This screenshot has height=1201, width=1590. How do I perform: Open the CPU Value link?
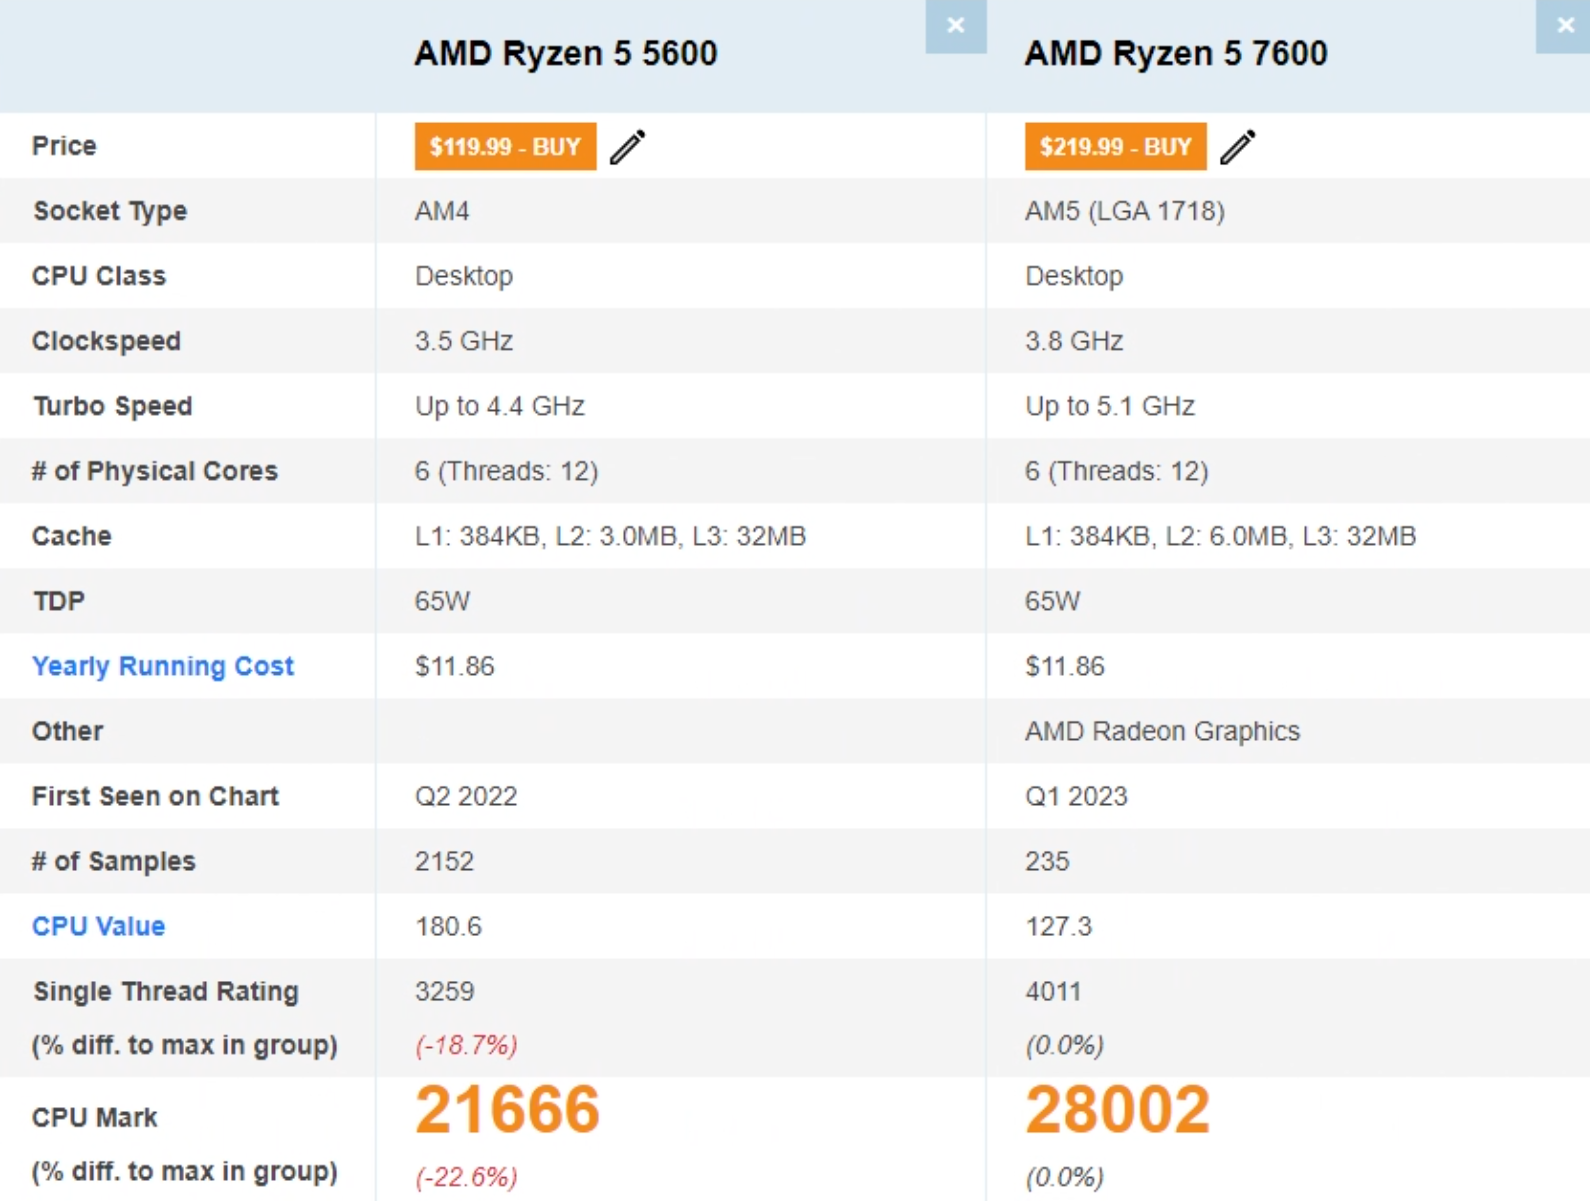98,926
